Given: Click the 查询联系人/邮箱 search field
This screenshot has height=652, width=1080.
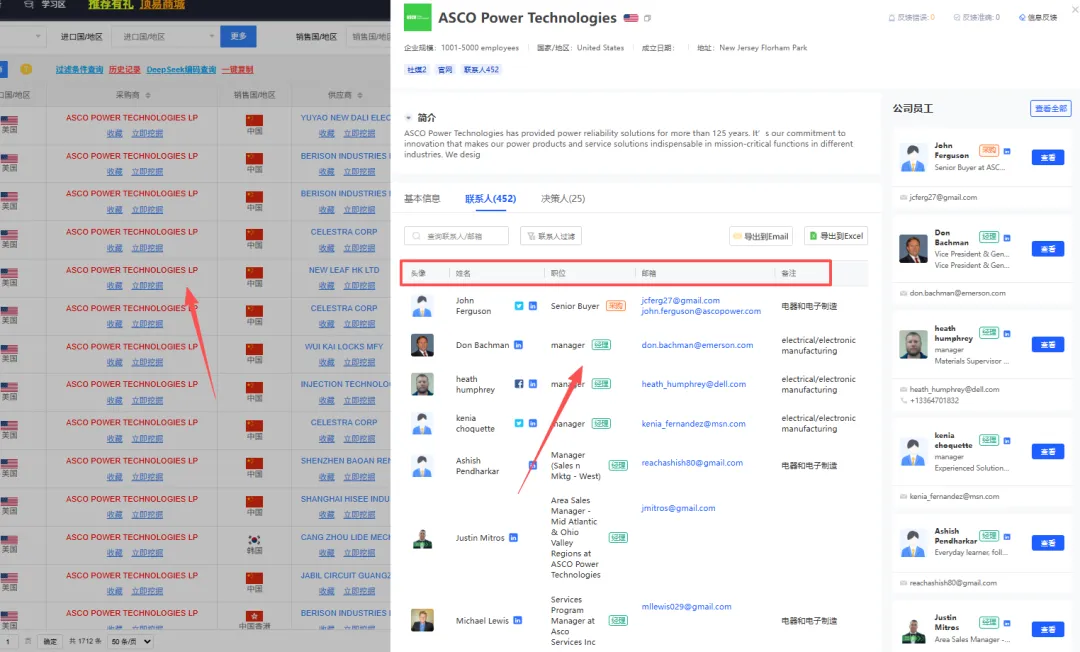Looking at the screenshot, I should pyautogui.click(x=456, y=236).
